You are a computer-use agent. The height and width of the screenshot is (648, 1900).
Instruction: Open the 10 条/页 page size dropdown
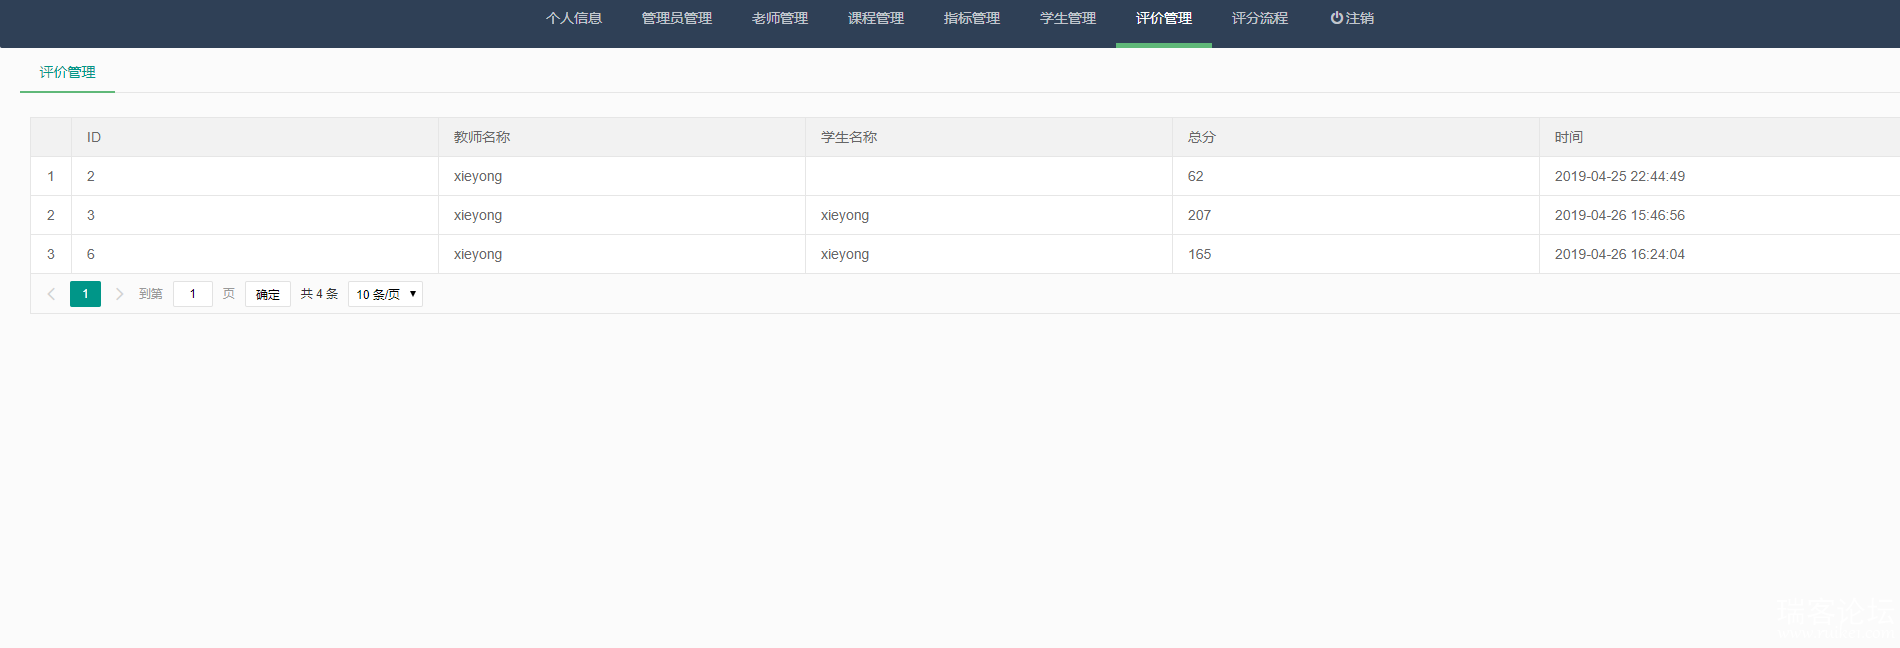click(x=385, y=294)
